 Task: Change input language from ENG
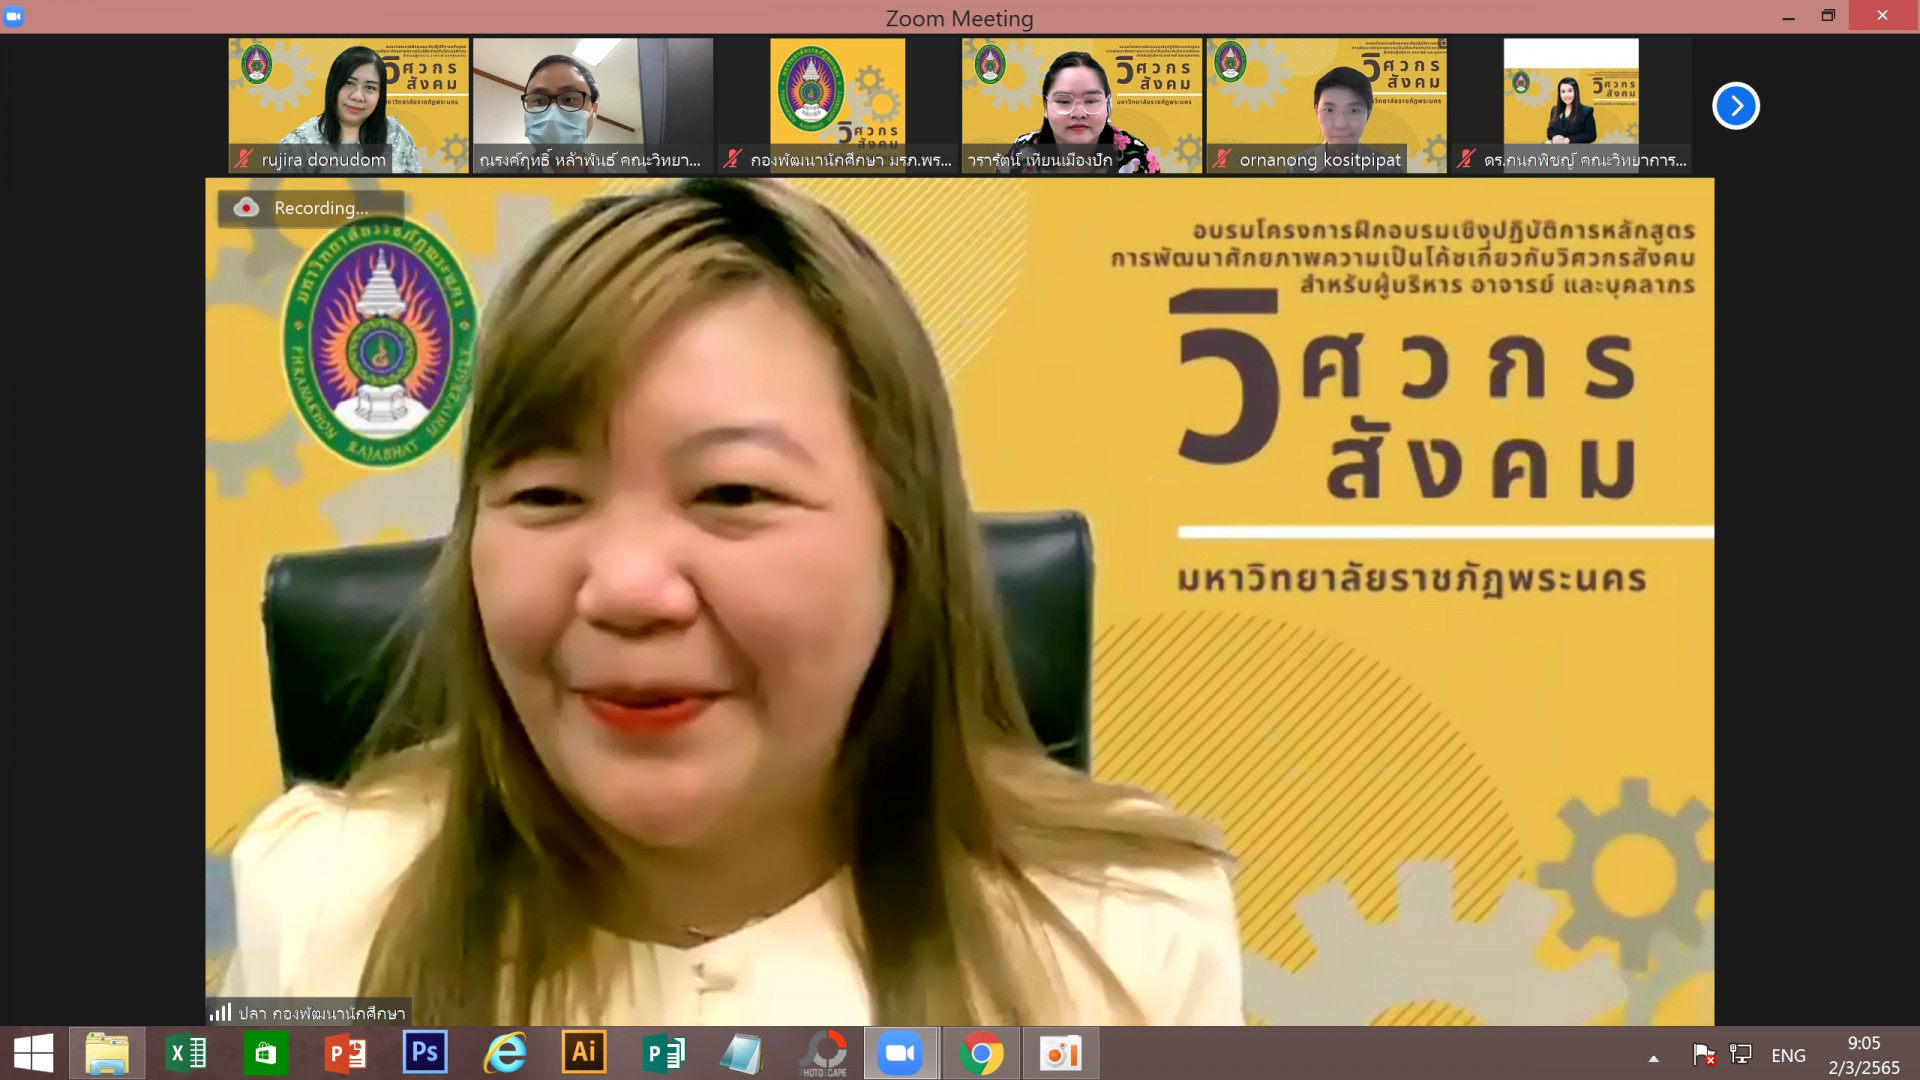[1788, 1056]
